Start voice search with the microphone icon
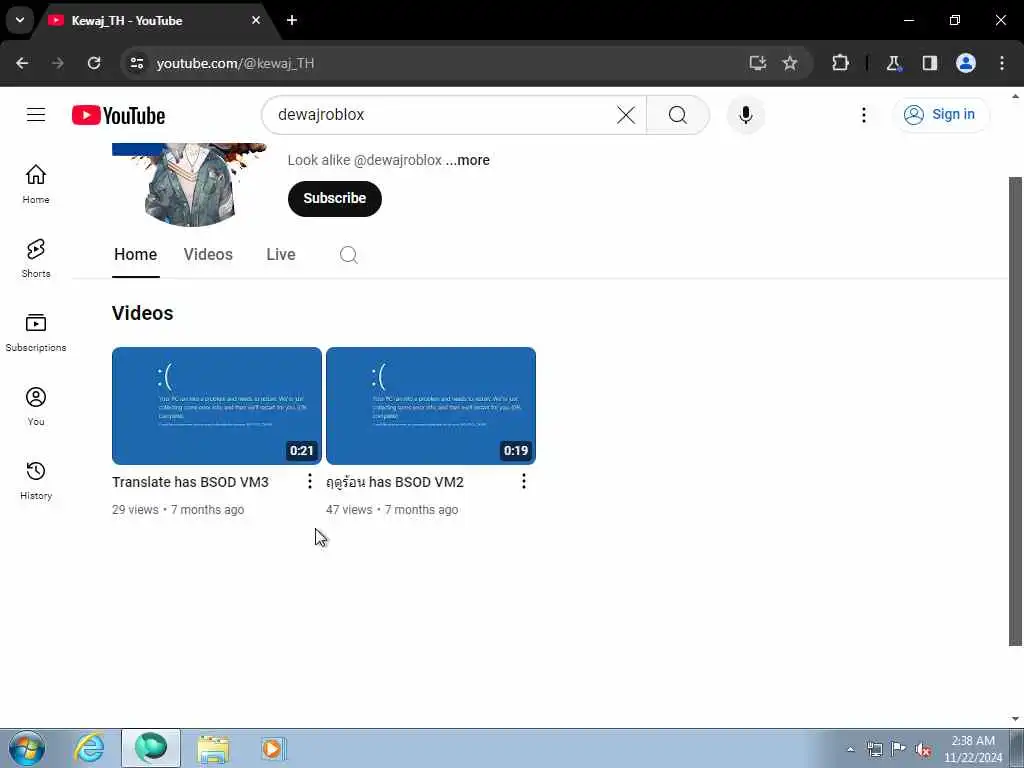1024x768 pixels. [745, 115]
